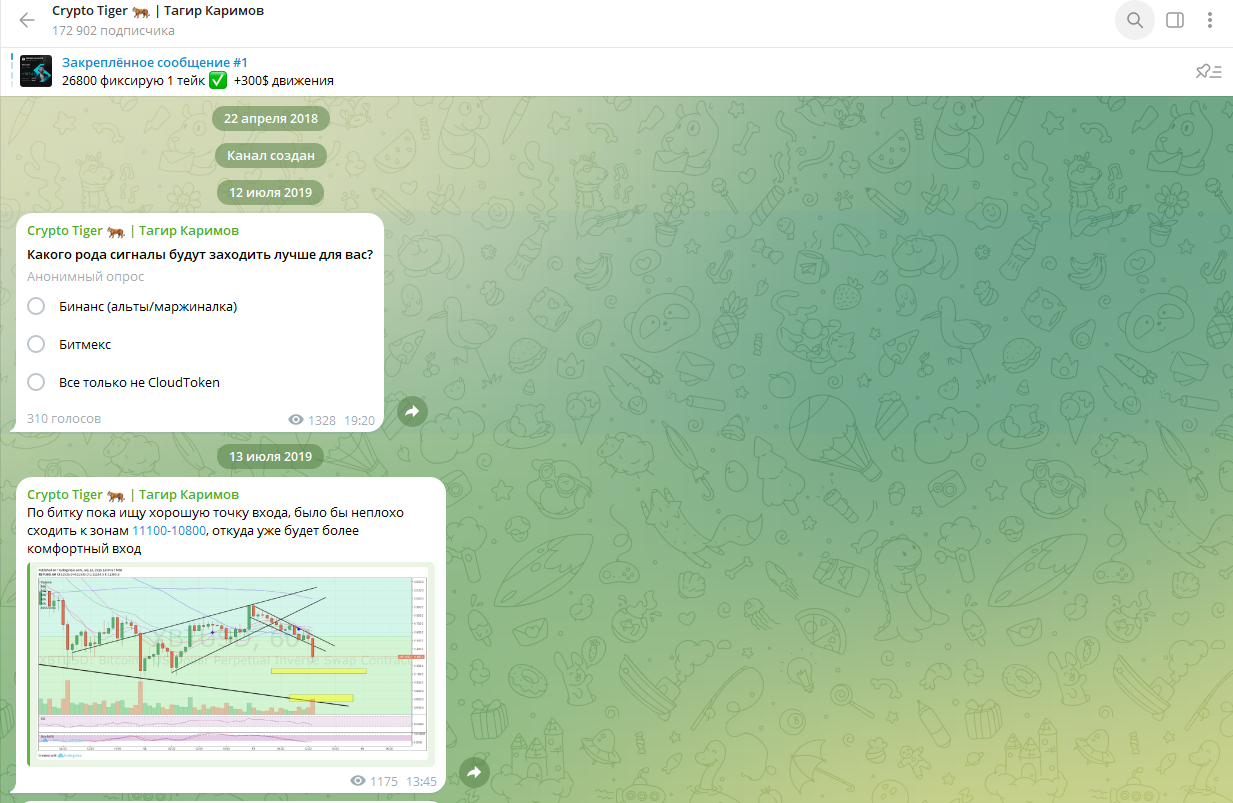
Task: Click the "310 голосов" vote count
Action: click(64, 418)
